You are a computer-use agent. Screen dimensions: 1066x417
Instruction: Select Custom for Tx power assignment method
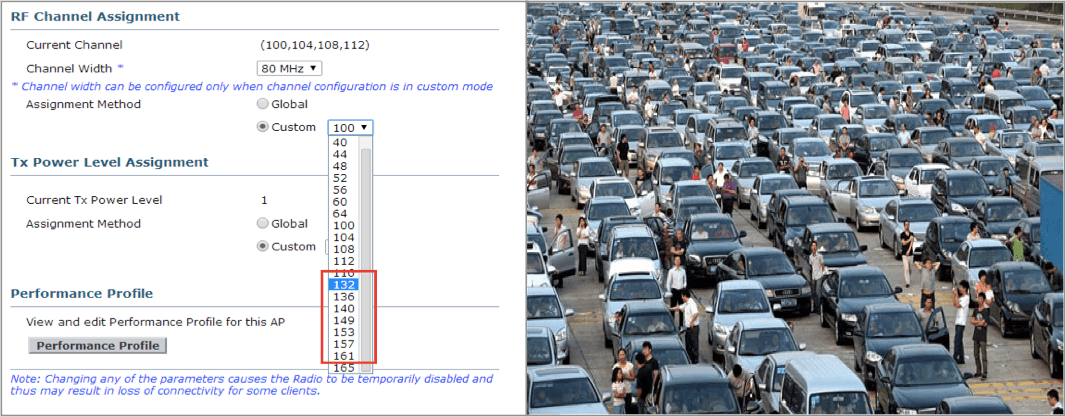tap(262, 246)
